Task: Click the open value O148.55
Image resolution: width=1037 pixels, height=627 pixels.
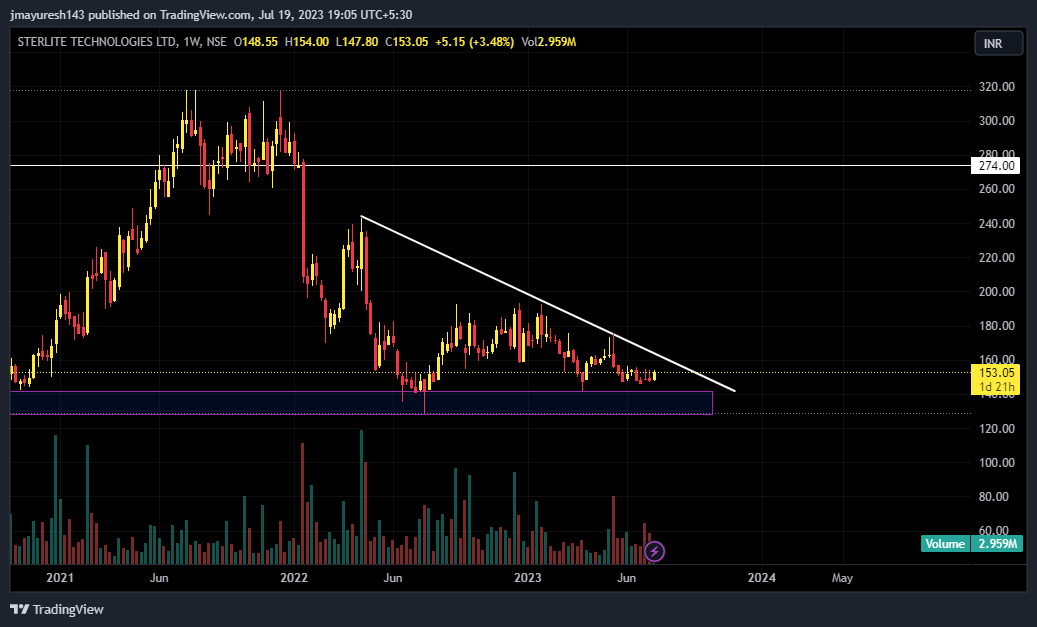Action: pyautogui.click(x=255, y=42)
